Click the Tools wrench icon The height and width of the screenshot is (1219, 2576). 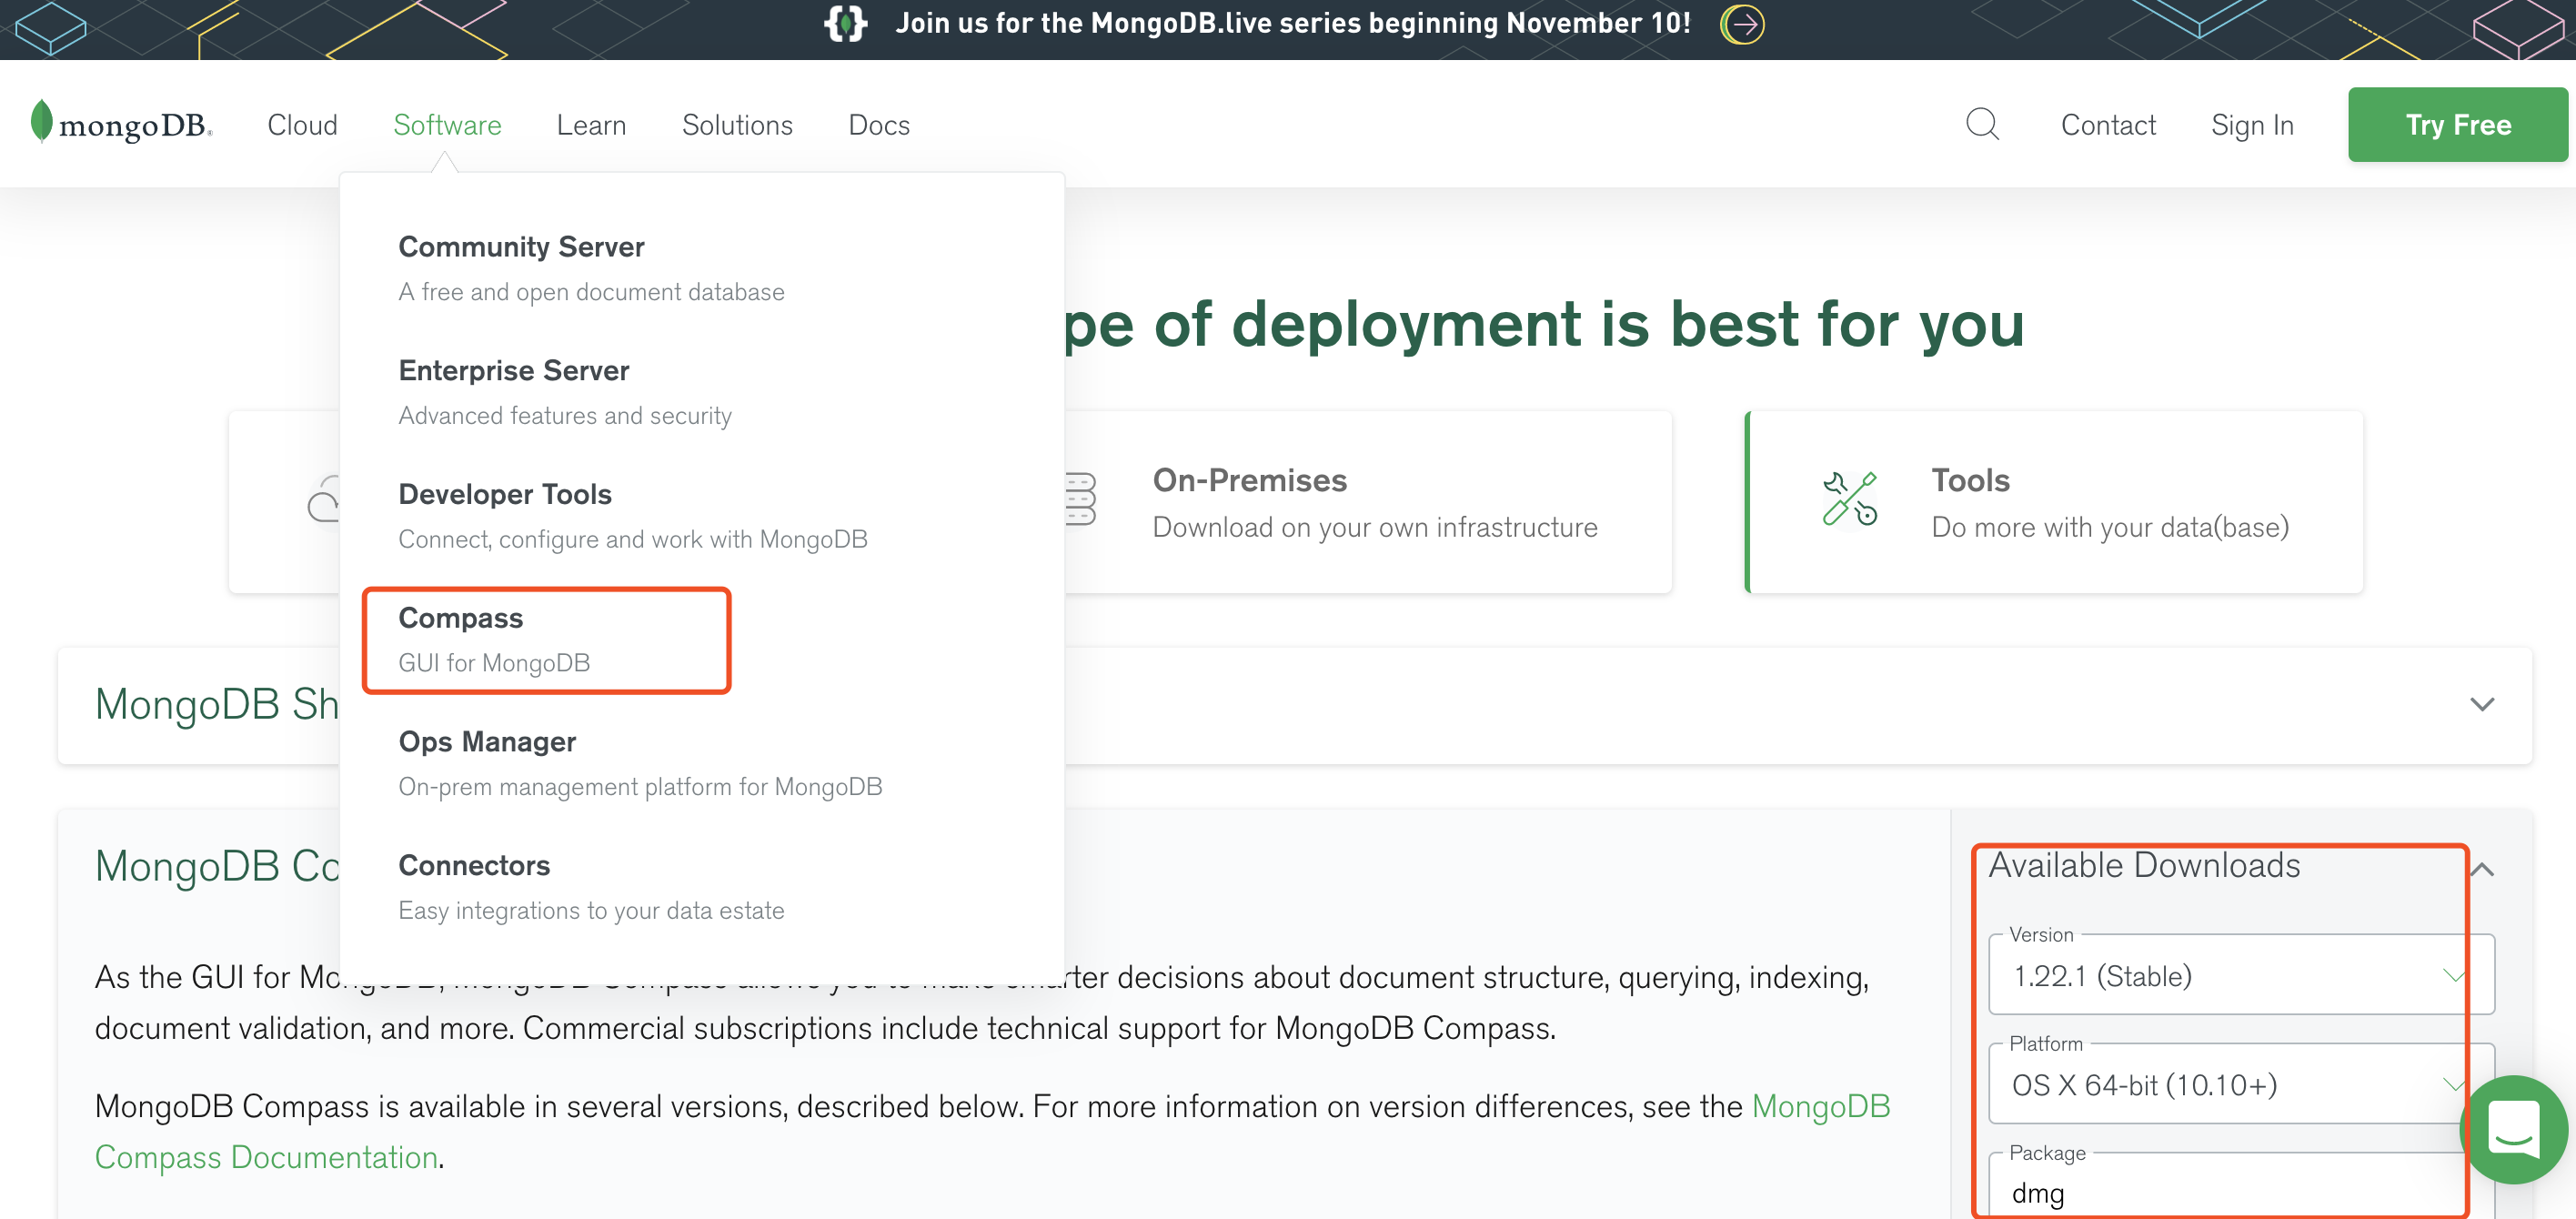(x=1849, y=500)
